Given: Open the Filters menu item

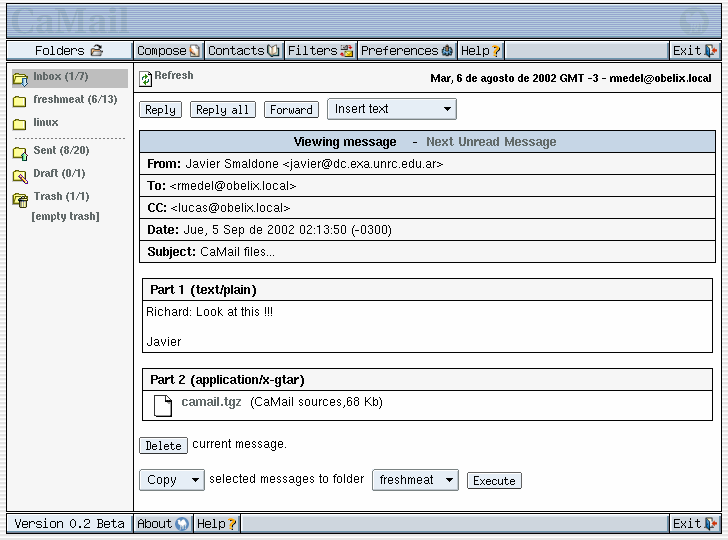Looking at the screenshot, I should pyautogui.click(x=320, y=51).
